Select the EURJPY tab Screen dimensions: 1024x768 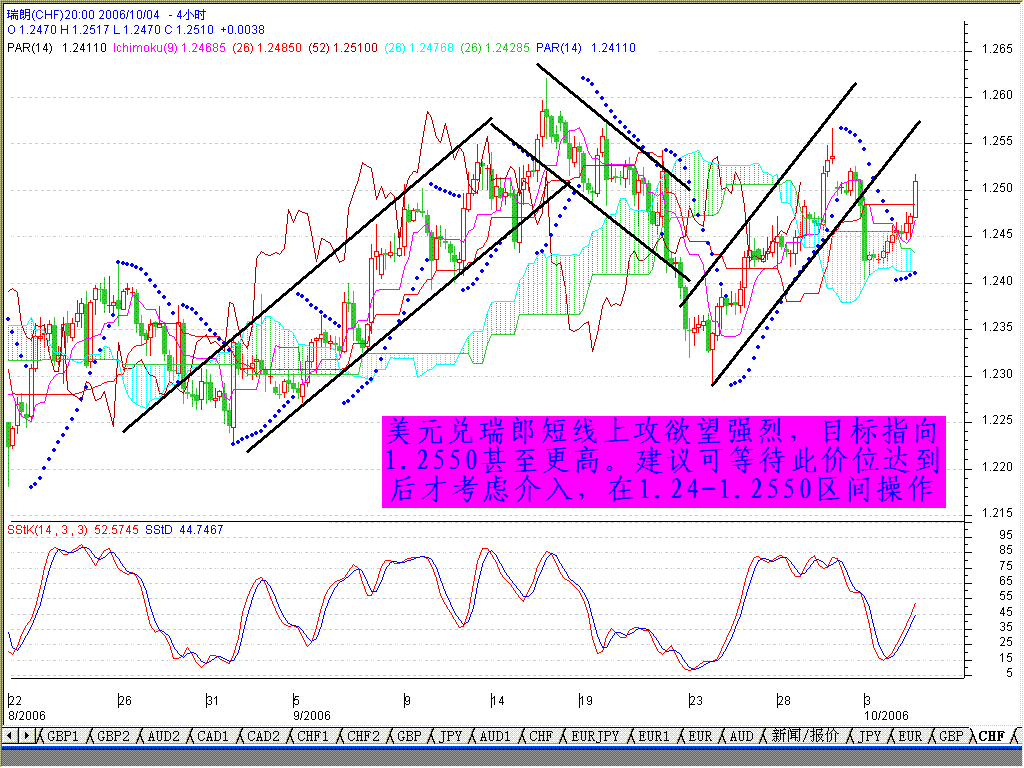click(x=595, y=736)
